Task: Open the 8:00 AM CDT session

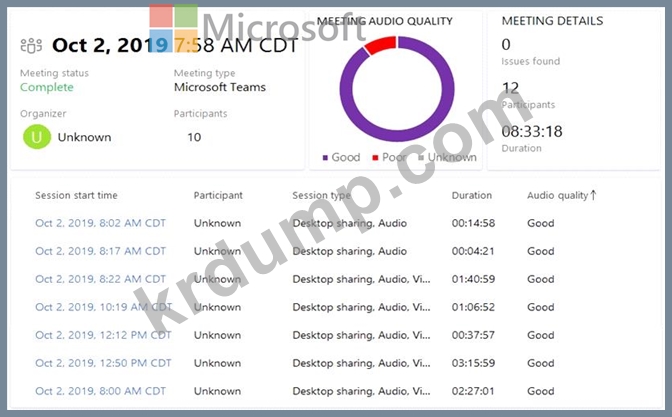Action: [x=100, y=392]
